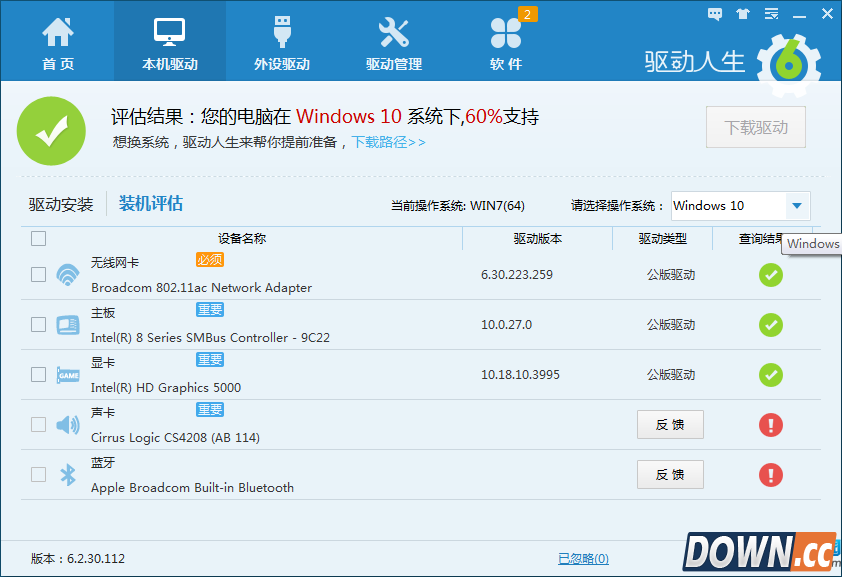Check the Broadcom 802.11ac adapter checkbox

38,275
